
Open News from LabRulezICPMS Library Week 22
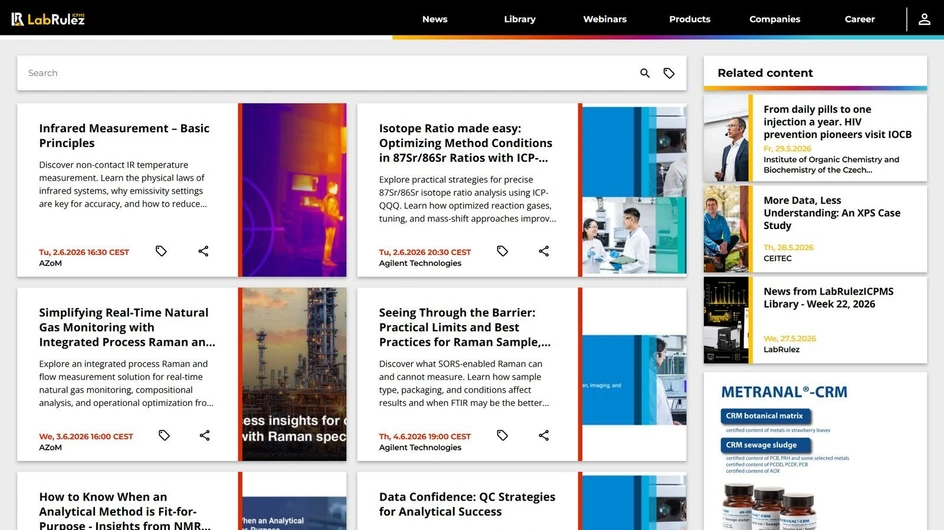tap(828, 298)
